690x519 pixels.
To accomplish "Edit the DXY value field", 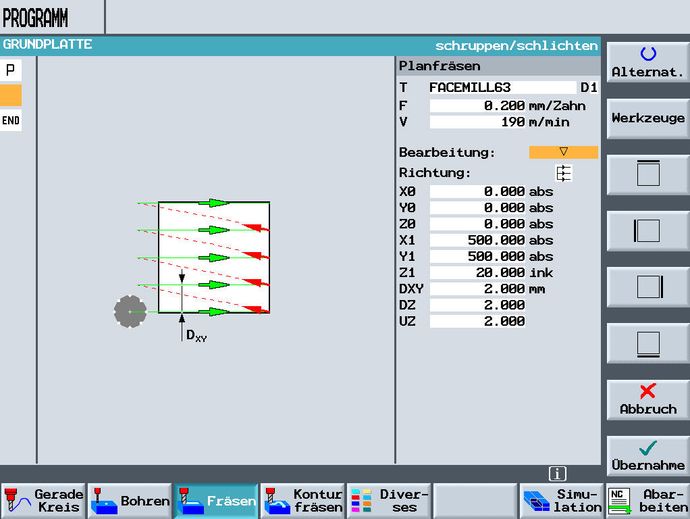I will (x=477, y=289).
